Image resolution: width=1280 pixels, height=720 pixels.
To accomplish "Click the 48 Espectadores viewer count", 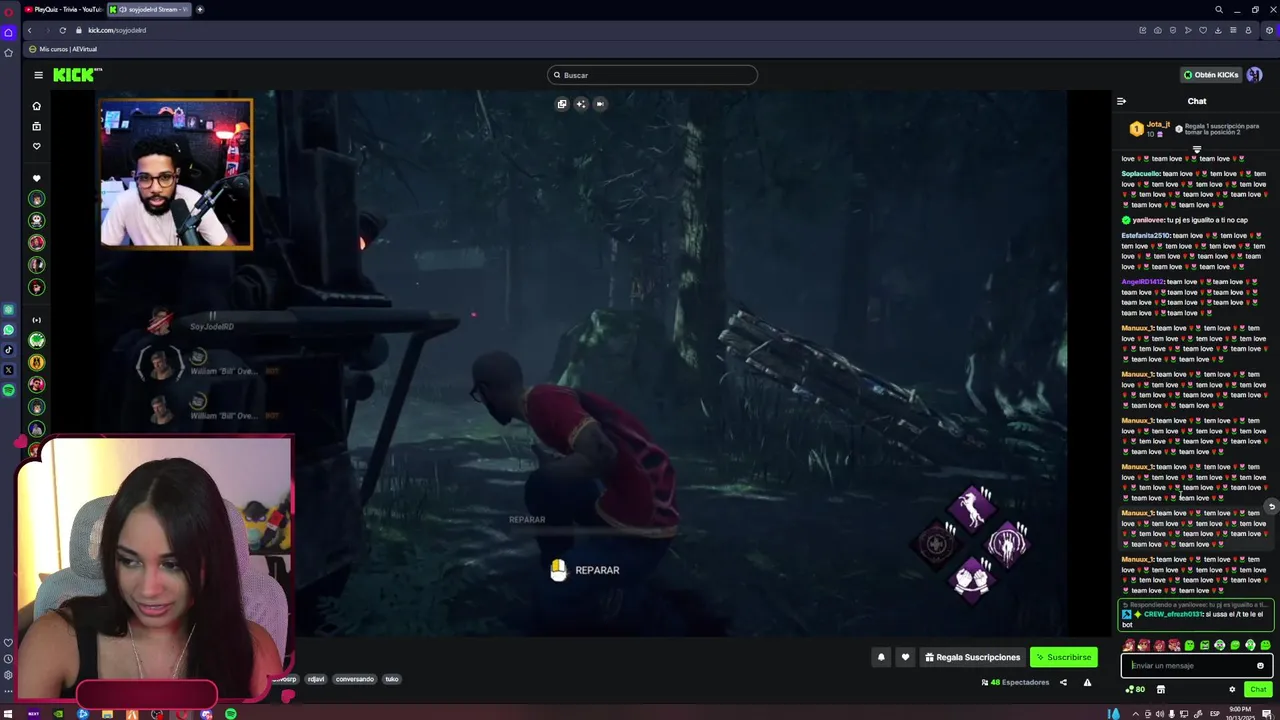I will pyautogui.click(x=1015, y=682).
